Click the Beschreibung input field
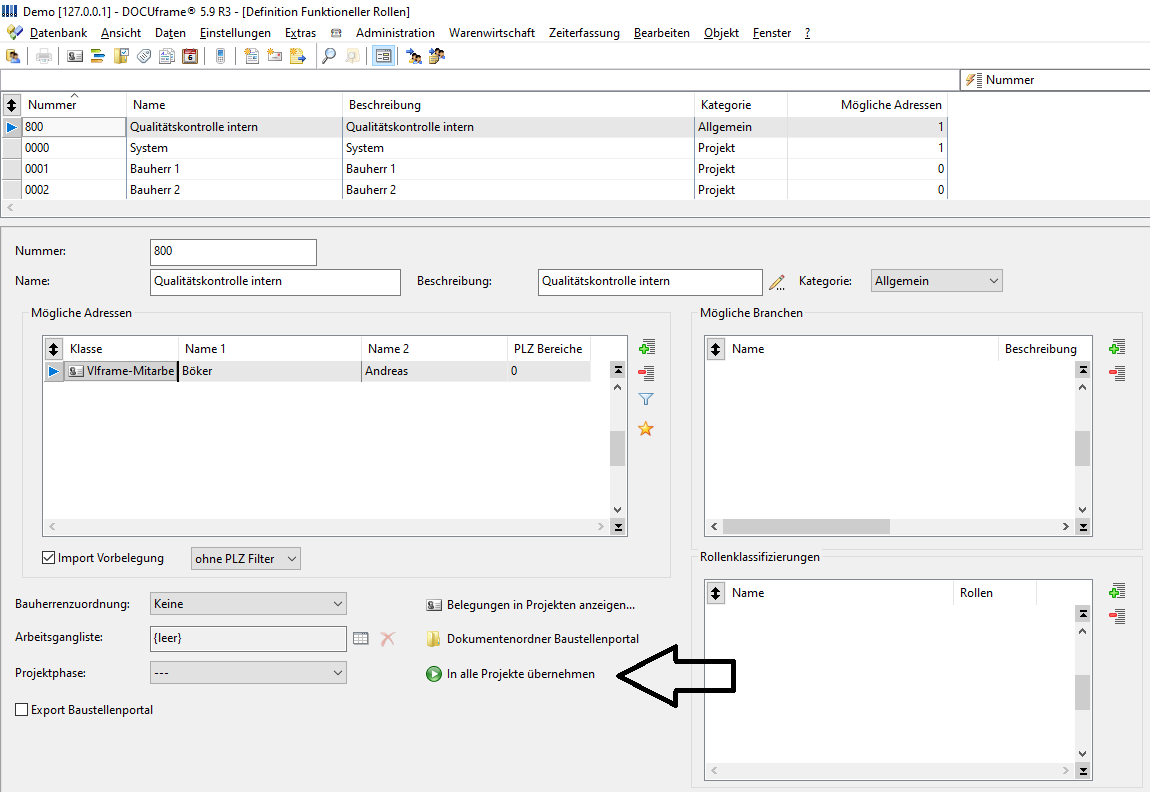Viewport: 1150px width, 792px height. click(650, 282)
